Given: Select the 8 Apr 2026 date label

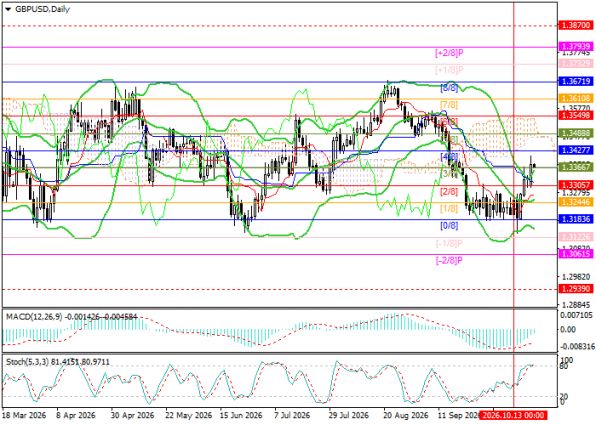Looking at the screenshot, I should point(76,415).
